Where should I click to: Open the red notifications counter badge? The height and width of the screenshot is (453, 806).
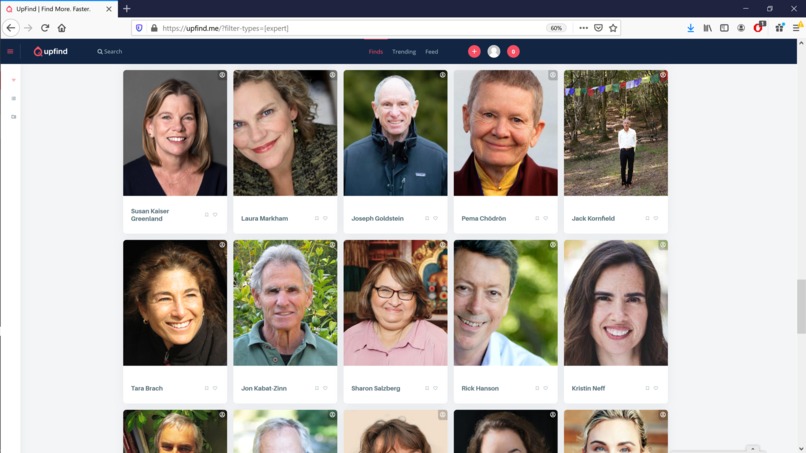point(513,51)
